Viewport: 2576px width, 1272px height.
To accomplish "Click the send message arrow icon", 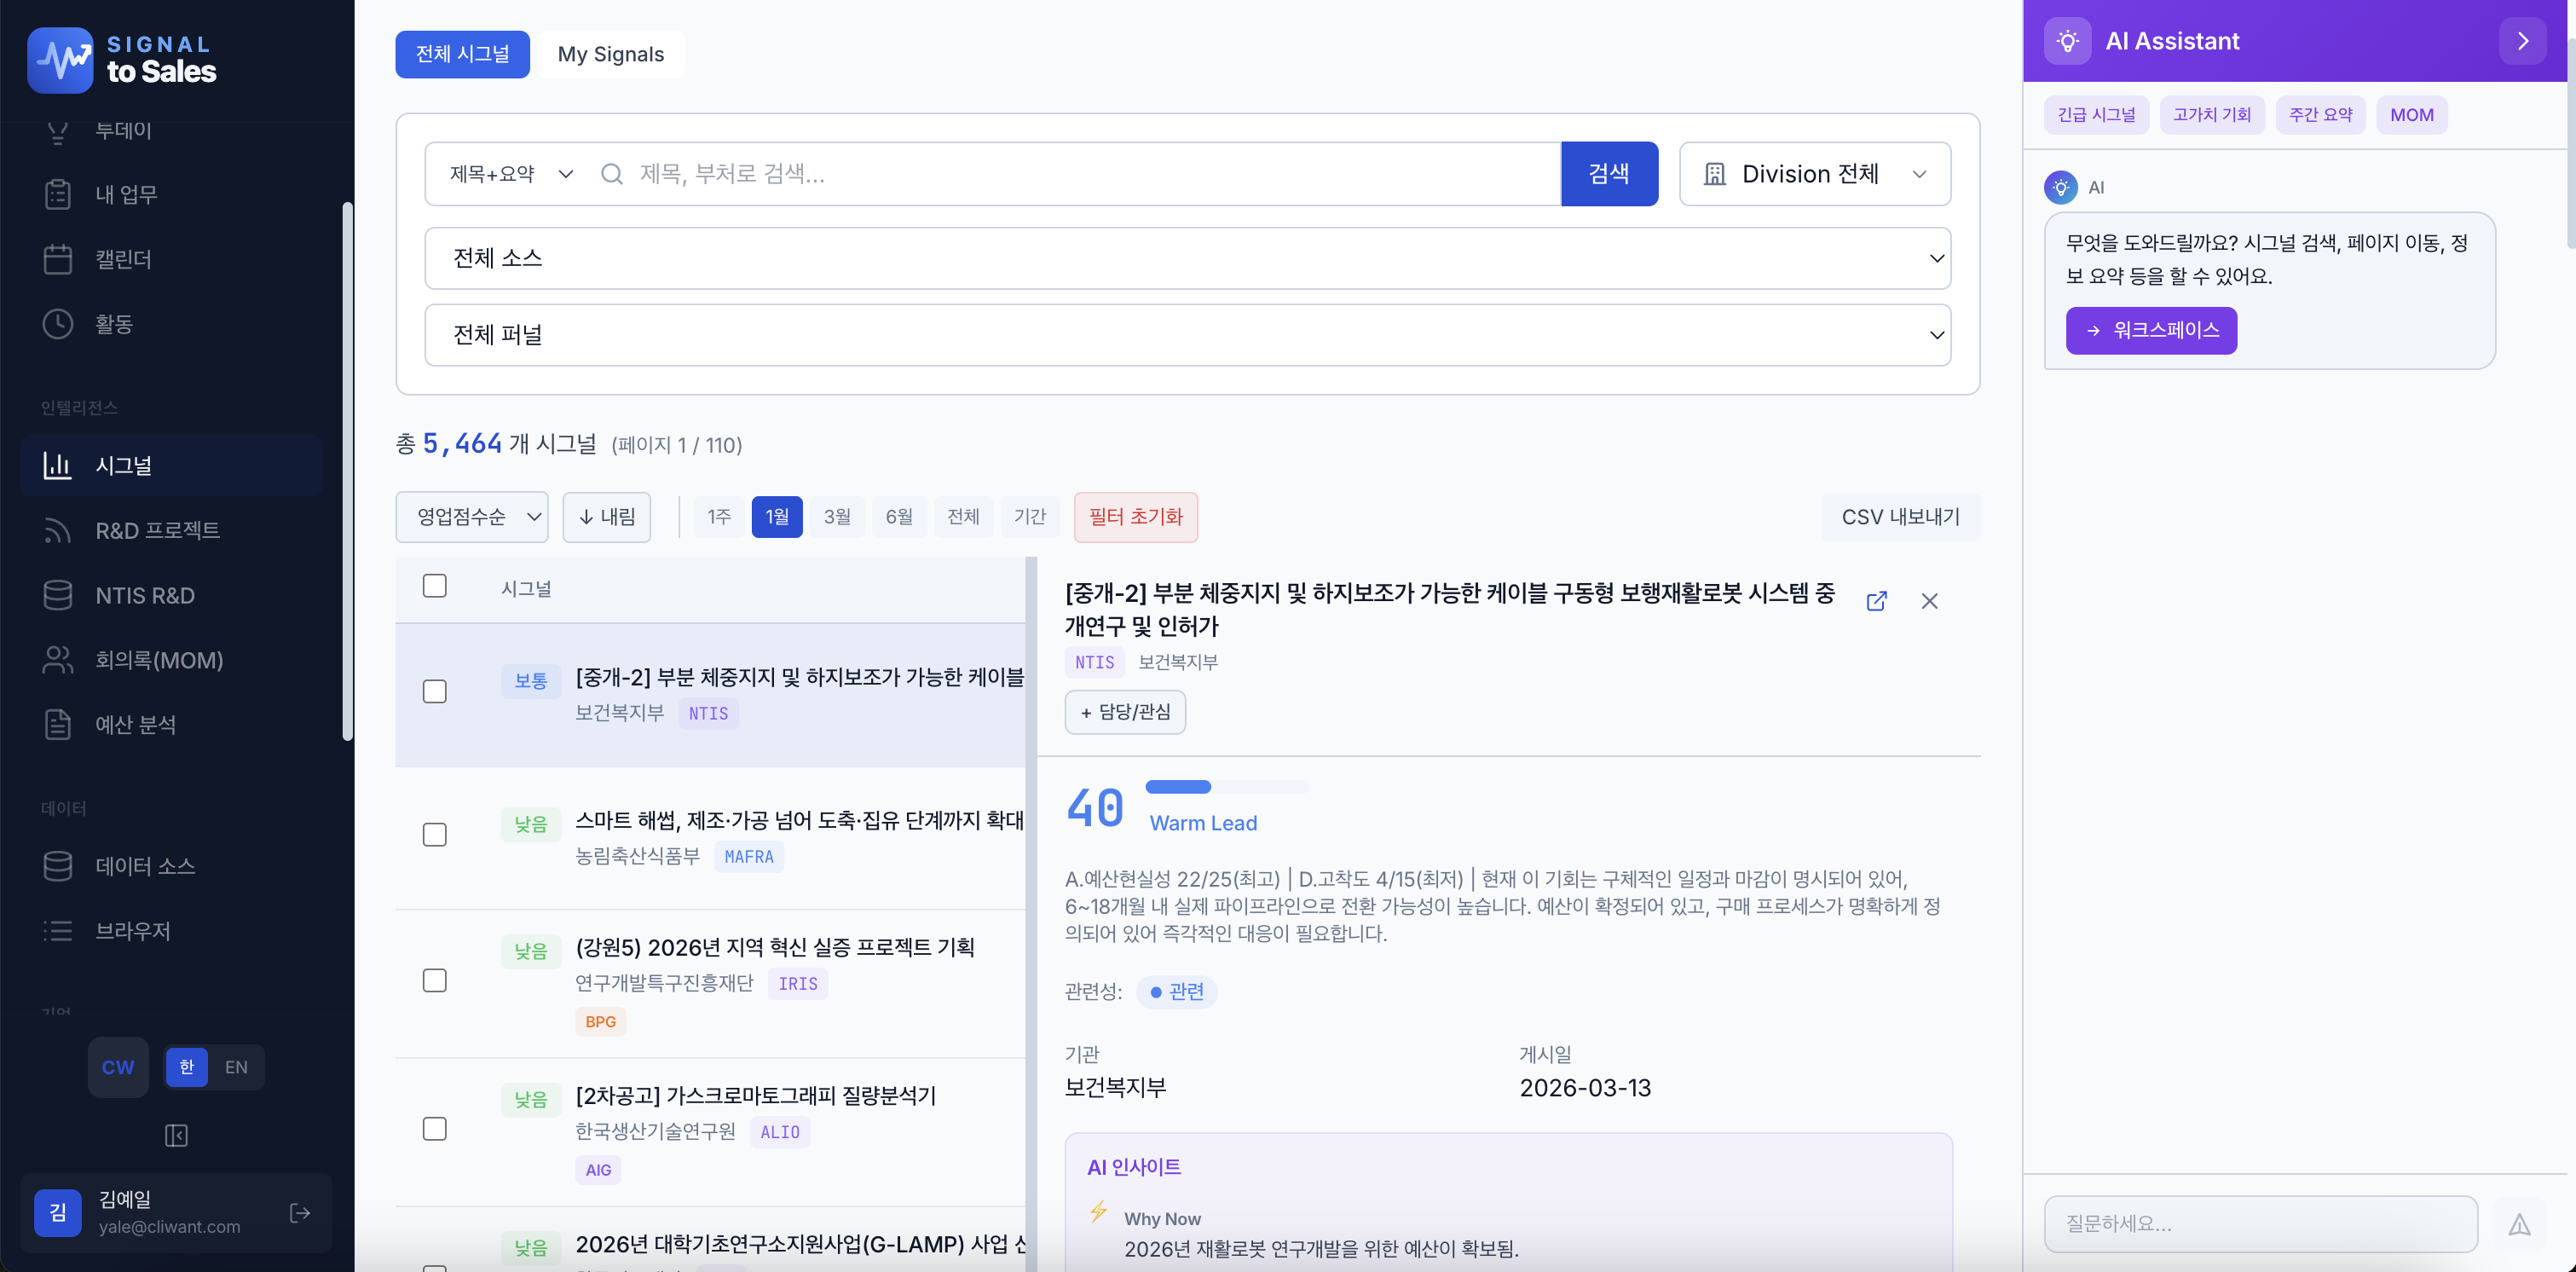I will 2518,1224.
